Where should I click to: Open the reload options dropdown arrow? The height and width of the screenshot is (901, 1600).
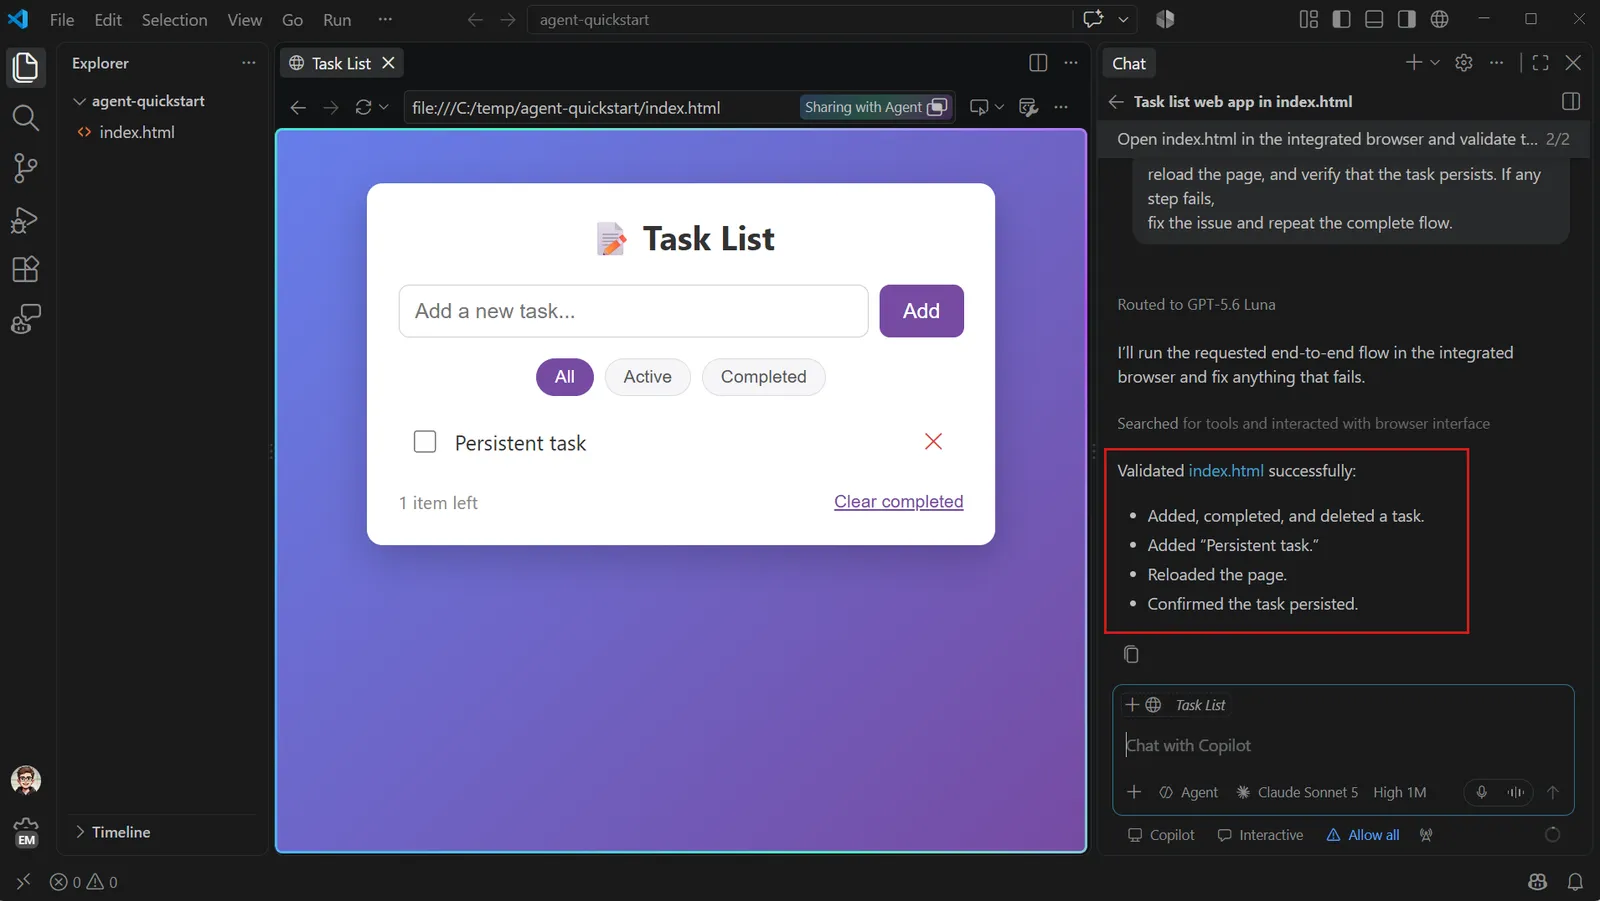[x=384, y=107]
